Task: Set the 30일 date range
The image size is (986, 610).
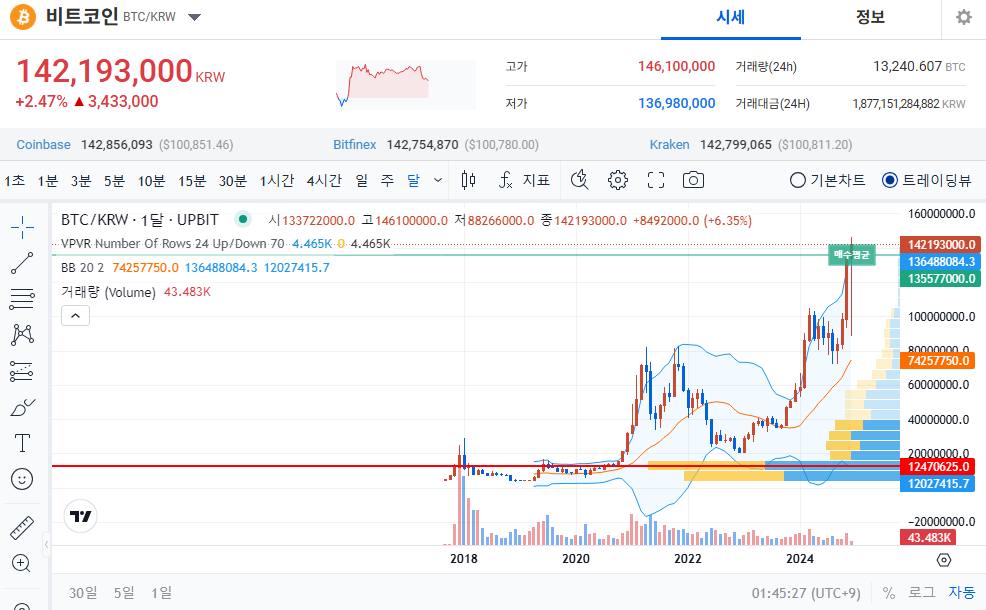Action: pos(83,593)
